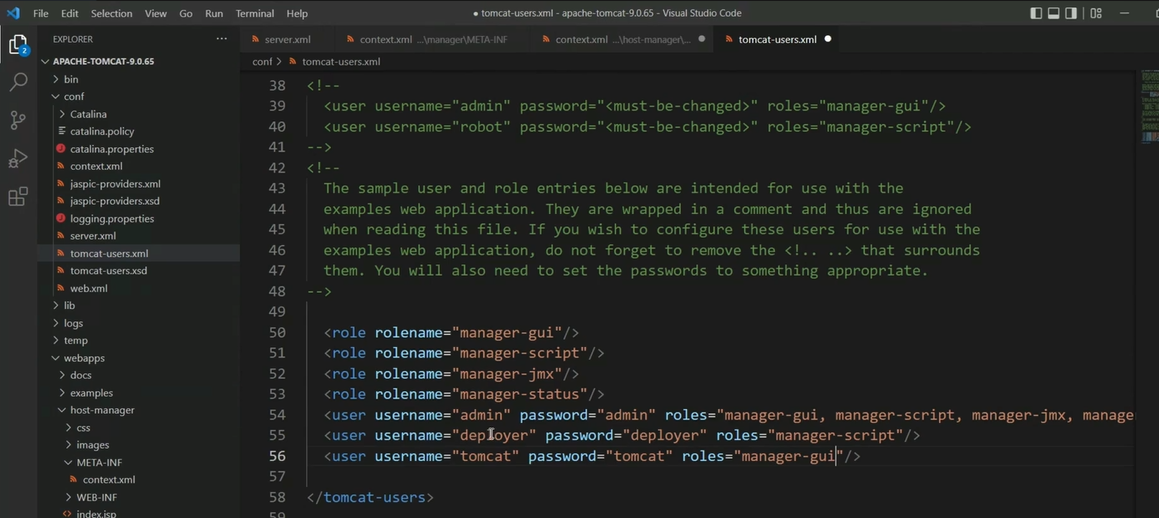The height and width of the screenshot is (518, 1159).
Task: Click the tomcat-users.xml breadcrumb segment
Action: (x=341, y=61)
